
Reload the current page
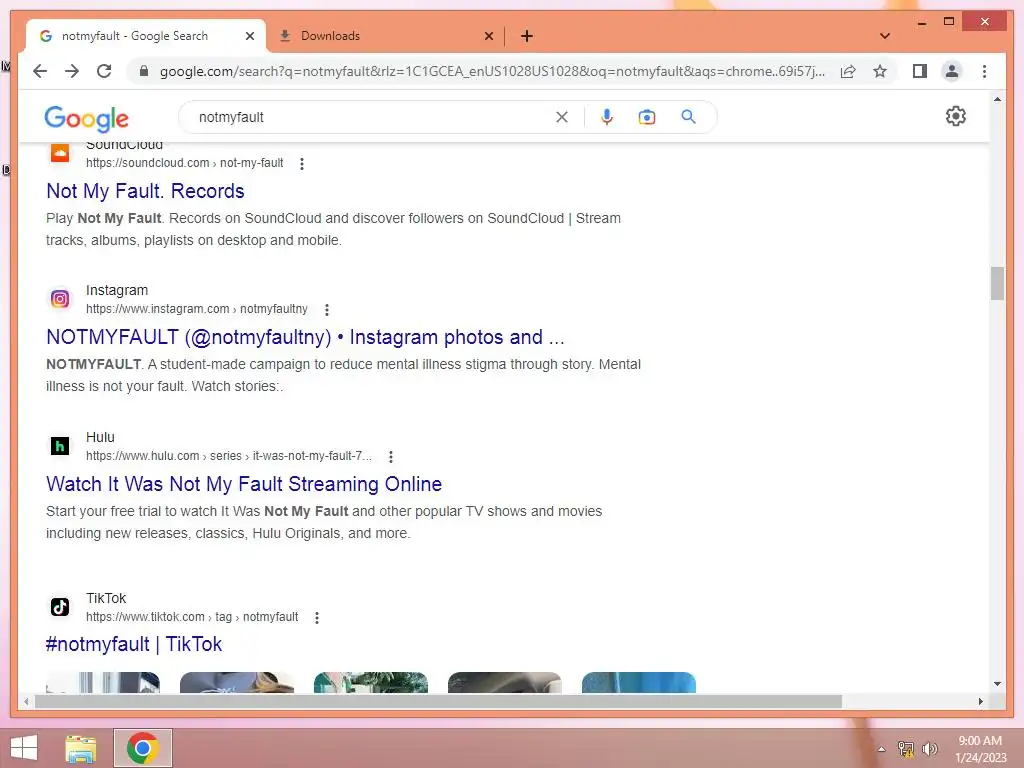[x=104, y=71]
